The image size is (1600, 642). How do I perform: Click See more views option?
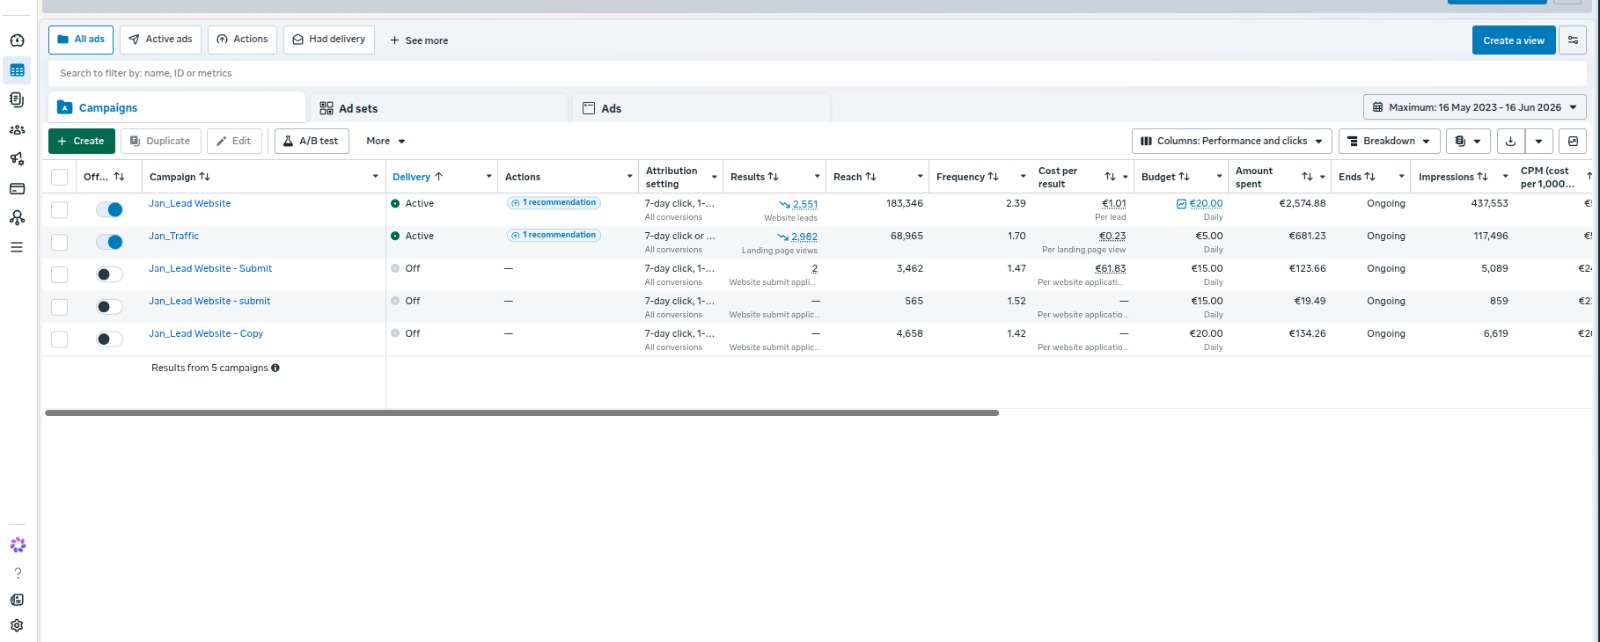click(419, 41)
